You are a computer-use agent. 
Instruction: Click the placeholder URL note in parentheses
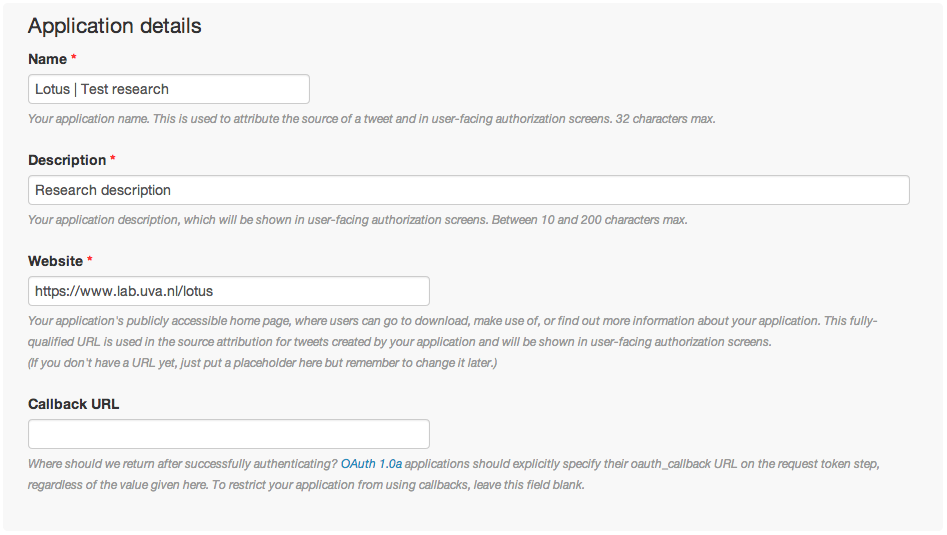pyautogui.click(x=263, y=363)
